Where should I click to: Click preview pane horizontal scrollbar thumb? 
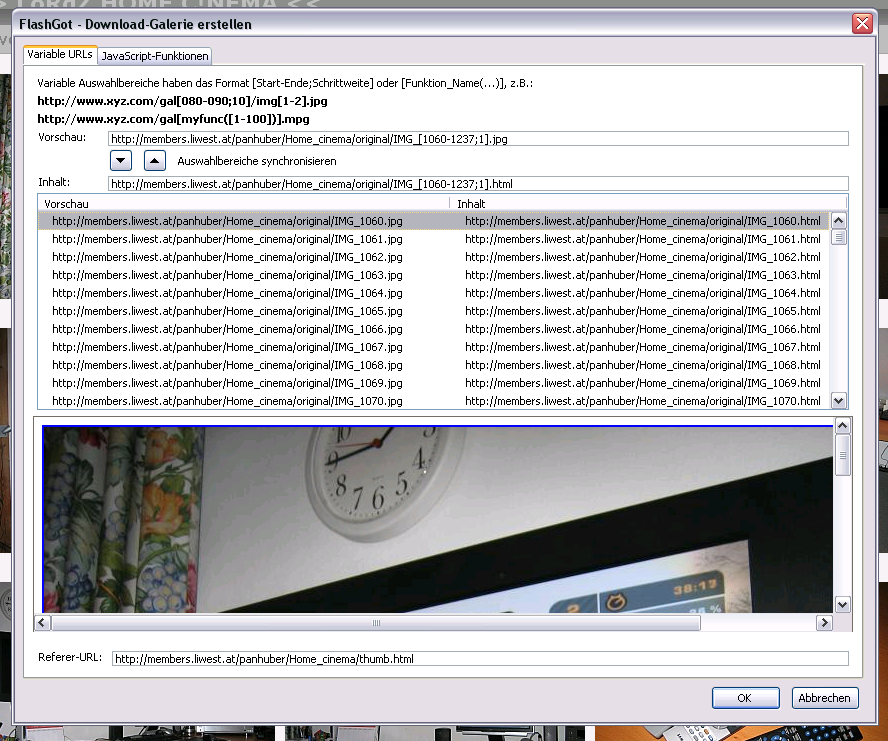click(376, 623)
